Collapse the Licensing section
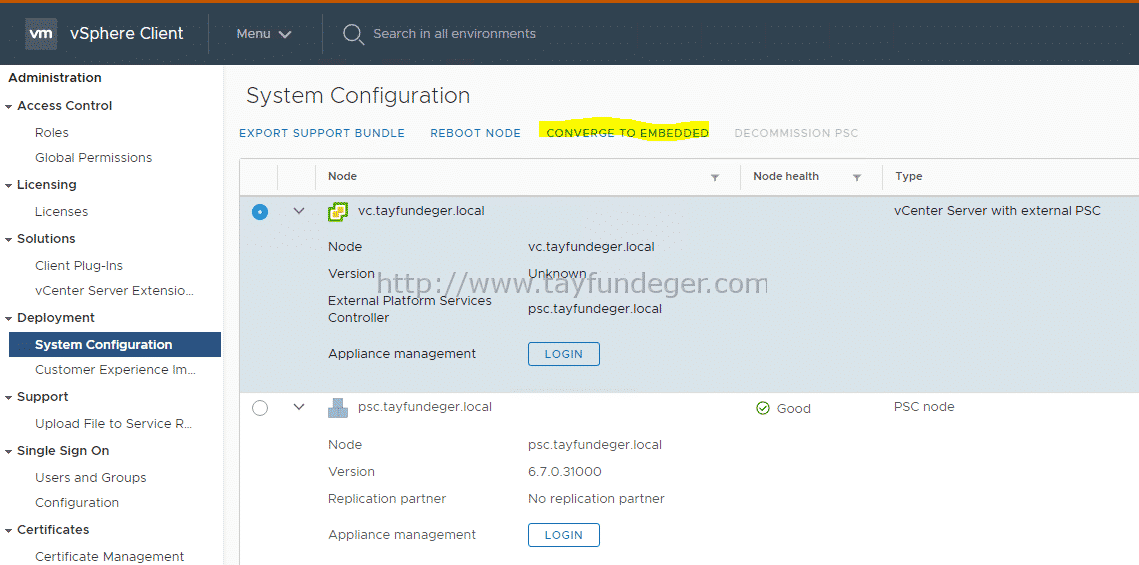This screenshot has height=565, width=1139. click(x=9, y=186)
